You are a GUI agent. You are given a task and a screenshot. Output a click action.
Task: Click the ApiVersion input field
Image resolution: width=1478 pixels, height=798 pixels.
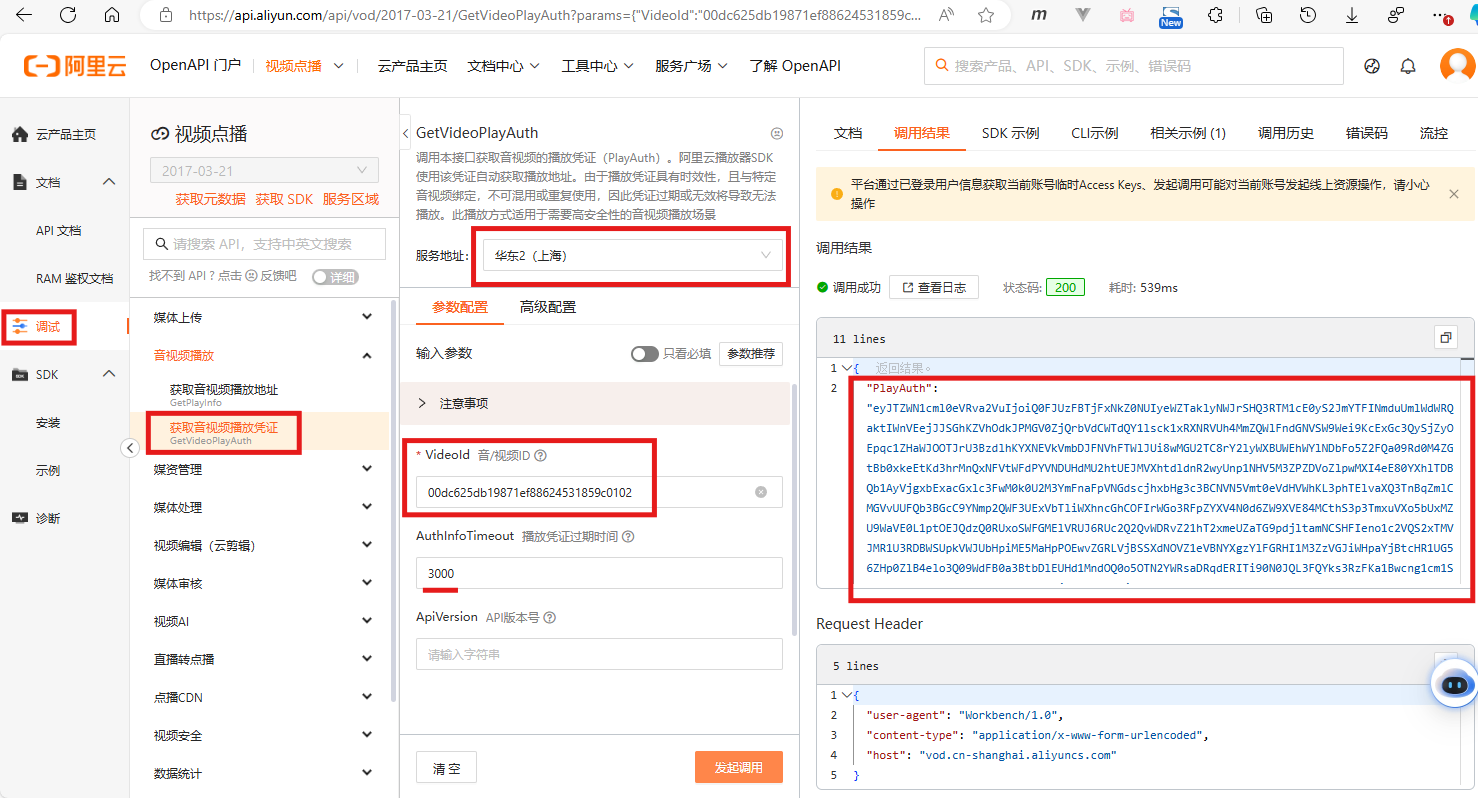599,654
